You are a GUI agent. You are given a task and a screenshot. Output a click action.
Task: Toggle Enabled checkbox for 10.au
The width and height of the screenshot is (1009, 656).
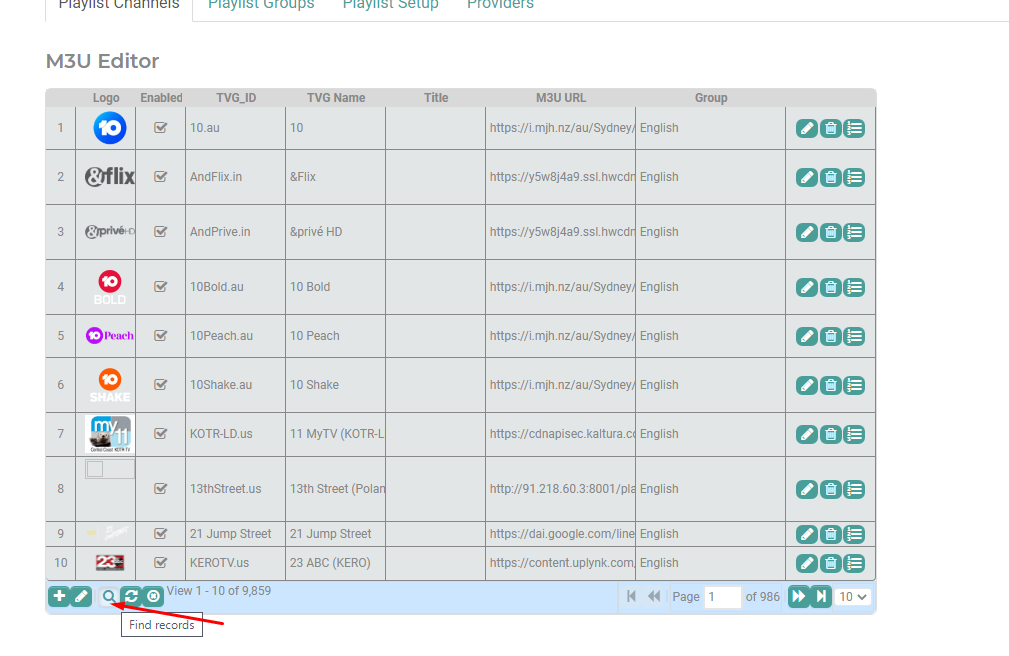161,127
